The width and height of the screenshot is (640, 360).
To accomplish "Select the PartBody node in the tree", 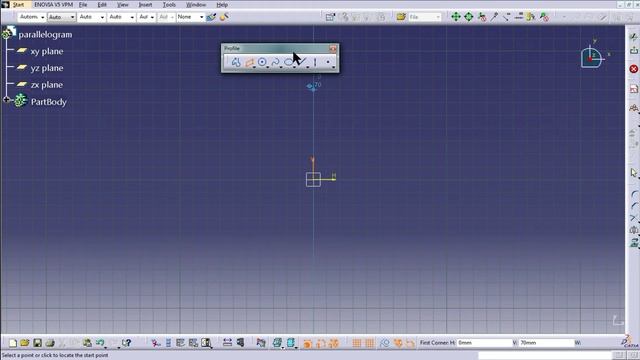I will (x=49, y=102).
